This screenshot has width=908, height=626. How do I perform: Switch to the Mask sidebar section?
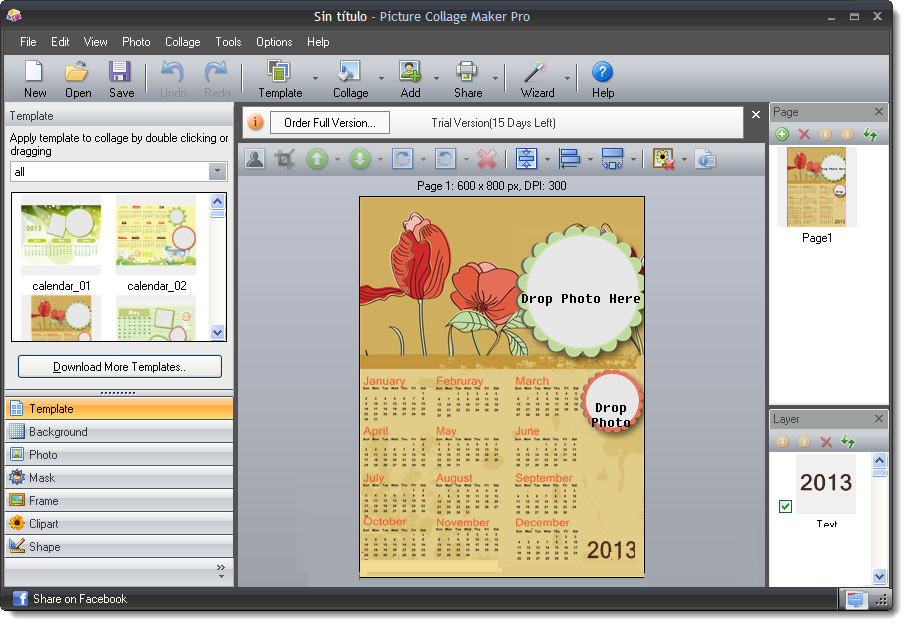coord(119,478)
